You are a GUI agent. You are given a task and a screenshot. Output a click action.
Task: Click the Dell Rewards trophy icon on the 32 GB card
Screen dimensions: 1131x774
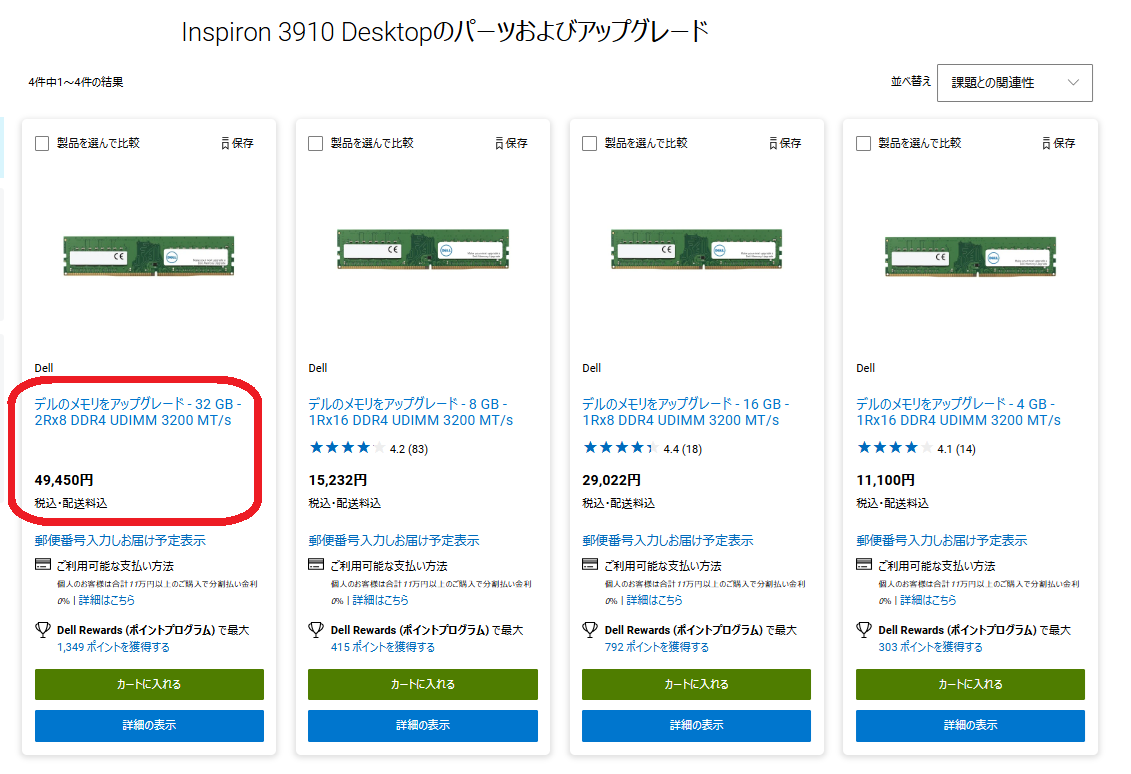(x=43, y=630)
